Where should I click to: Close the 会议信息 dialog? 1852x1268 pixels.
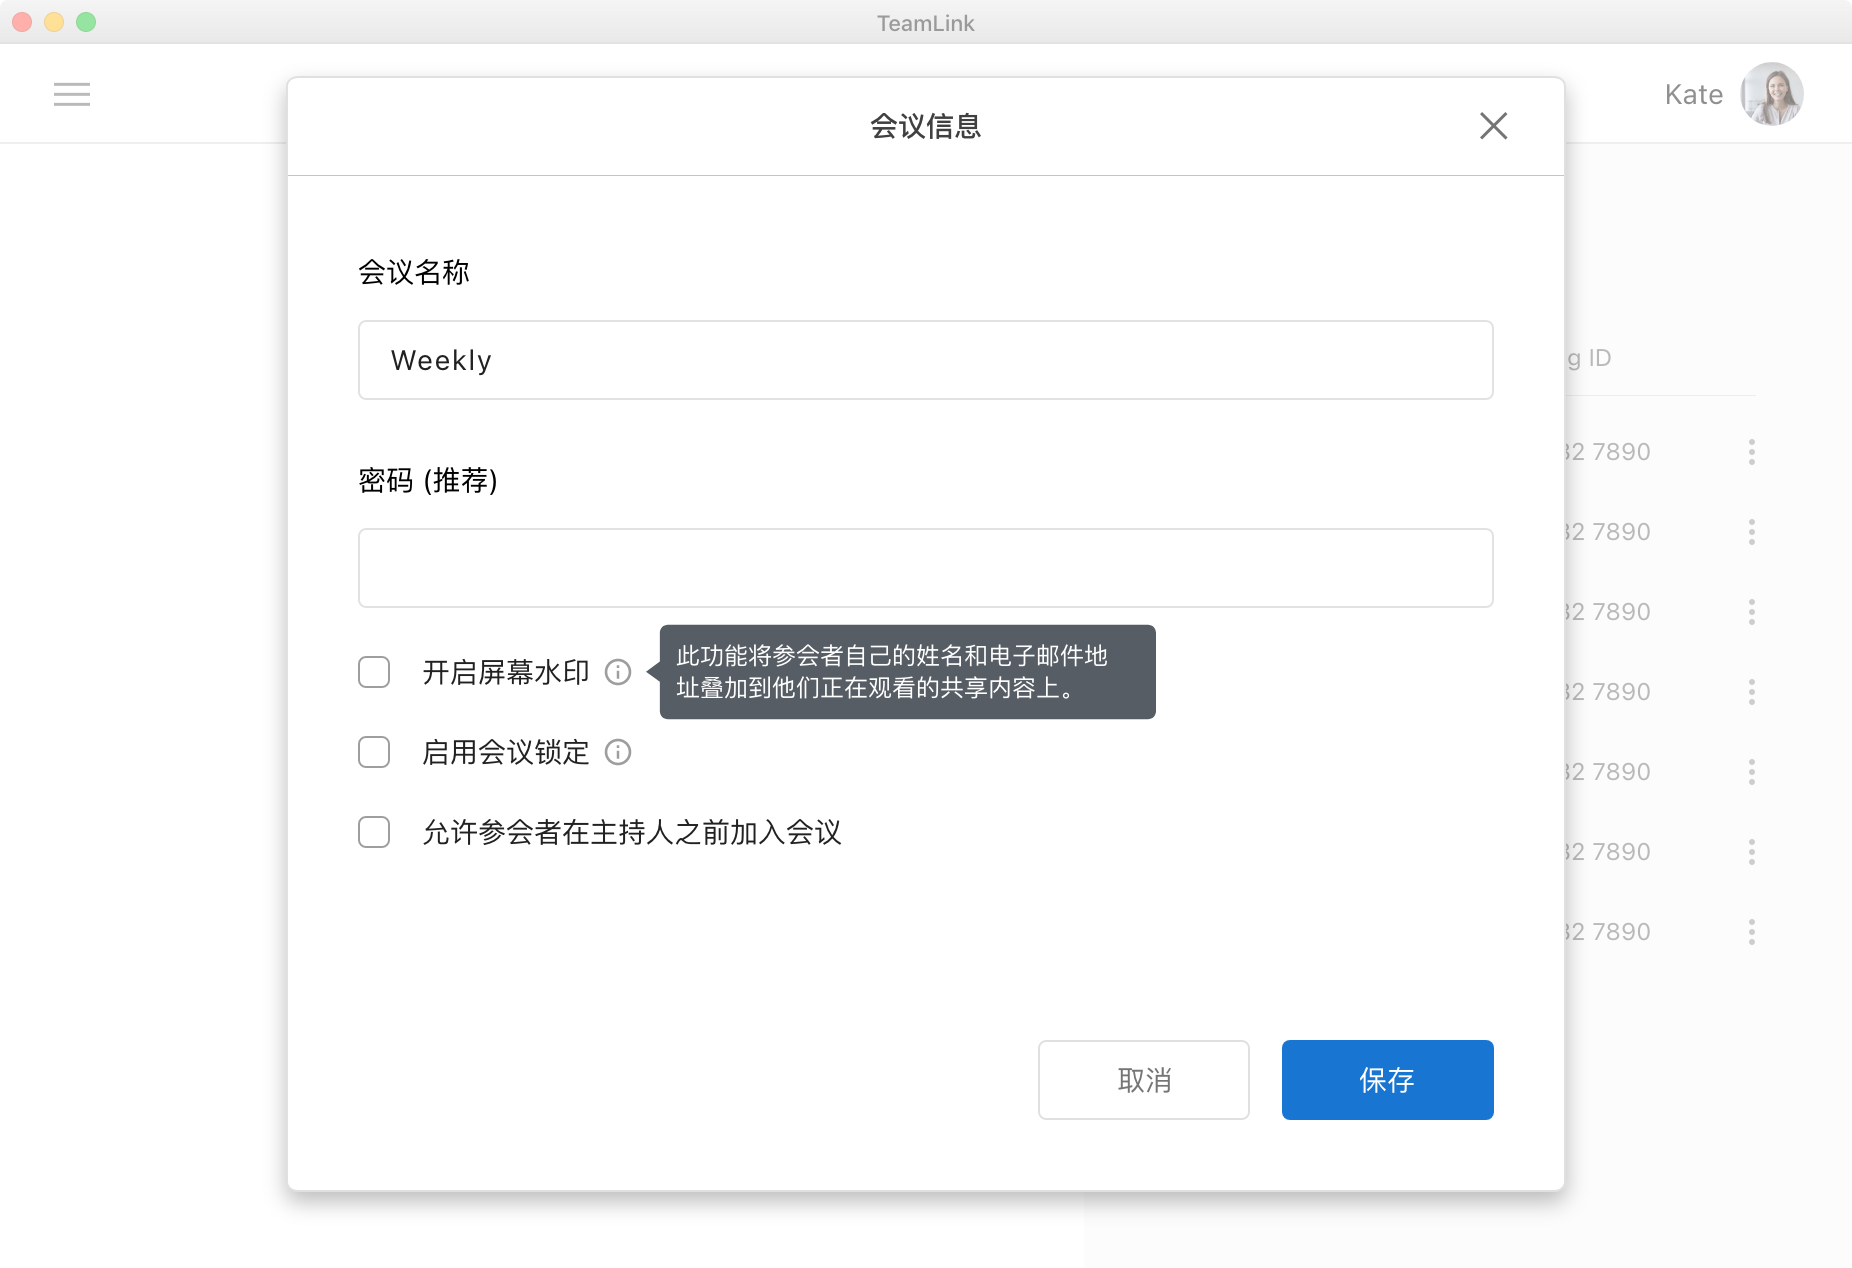click(1493, 126)
